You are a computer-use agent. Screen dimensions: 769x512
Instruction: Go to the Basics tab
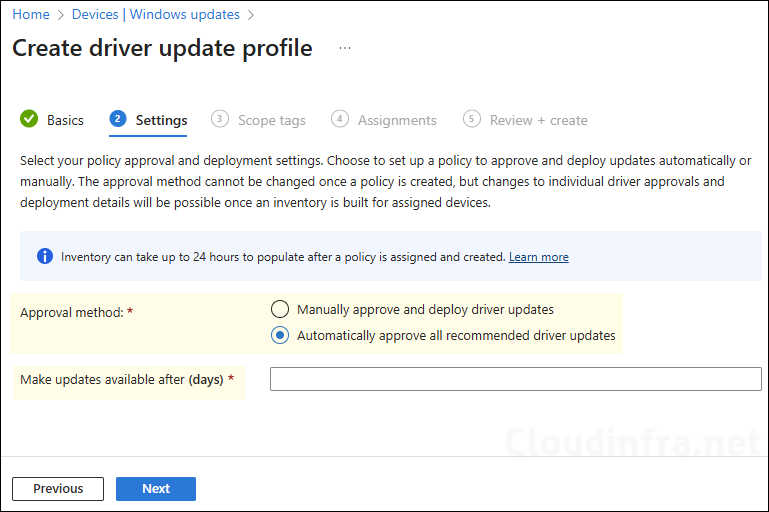(x=65, y=120)
